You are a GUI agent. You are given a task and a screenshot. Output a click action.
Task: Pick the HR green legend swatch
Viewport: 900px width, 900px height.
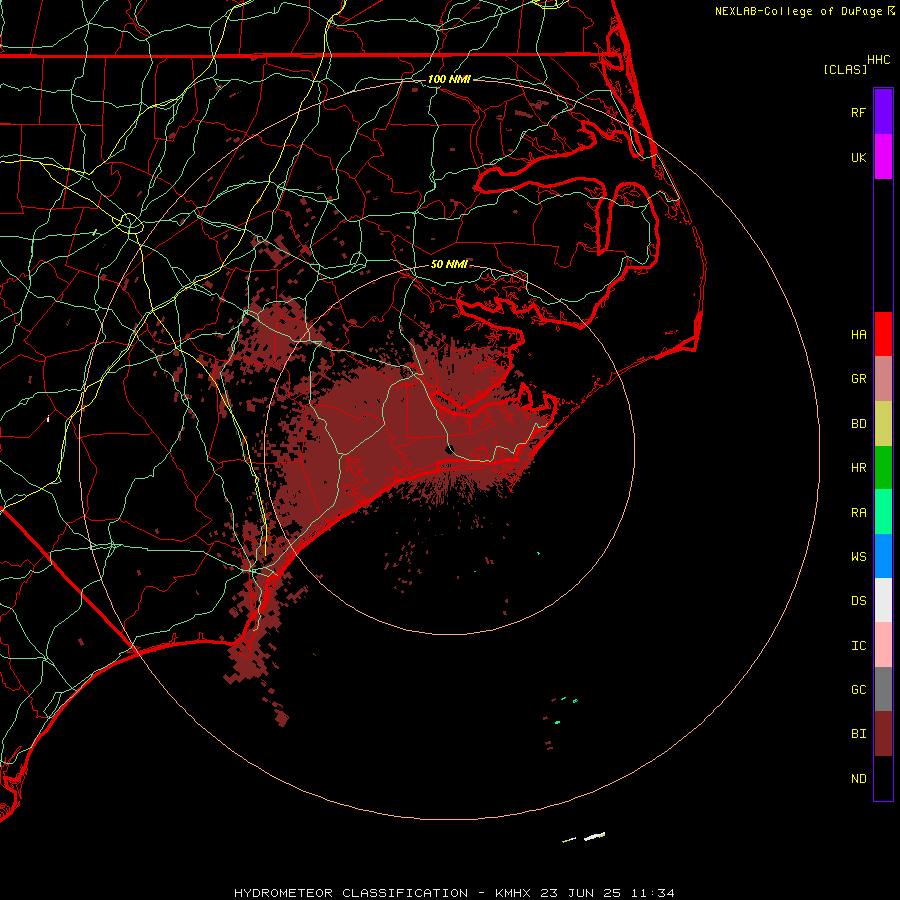[883, 468]
